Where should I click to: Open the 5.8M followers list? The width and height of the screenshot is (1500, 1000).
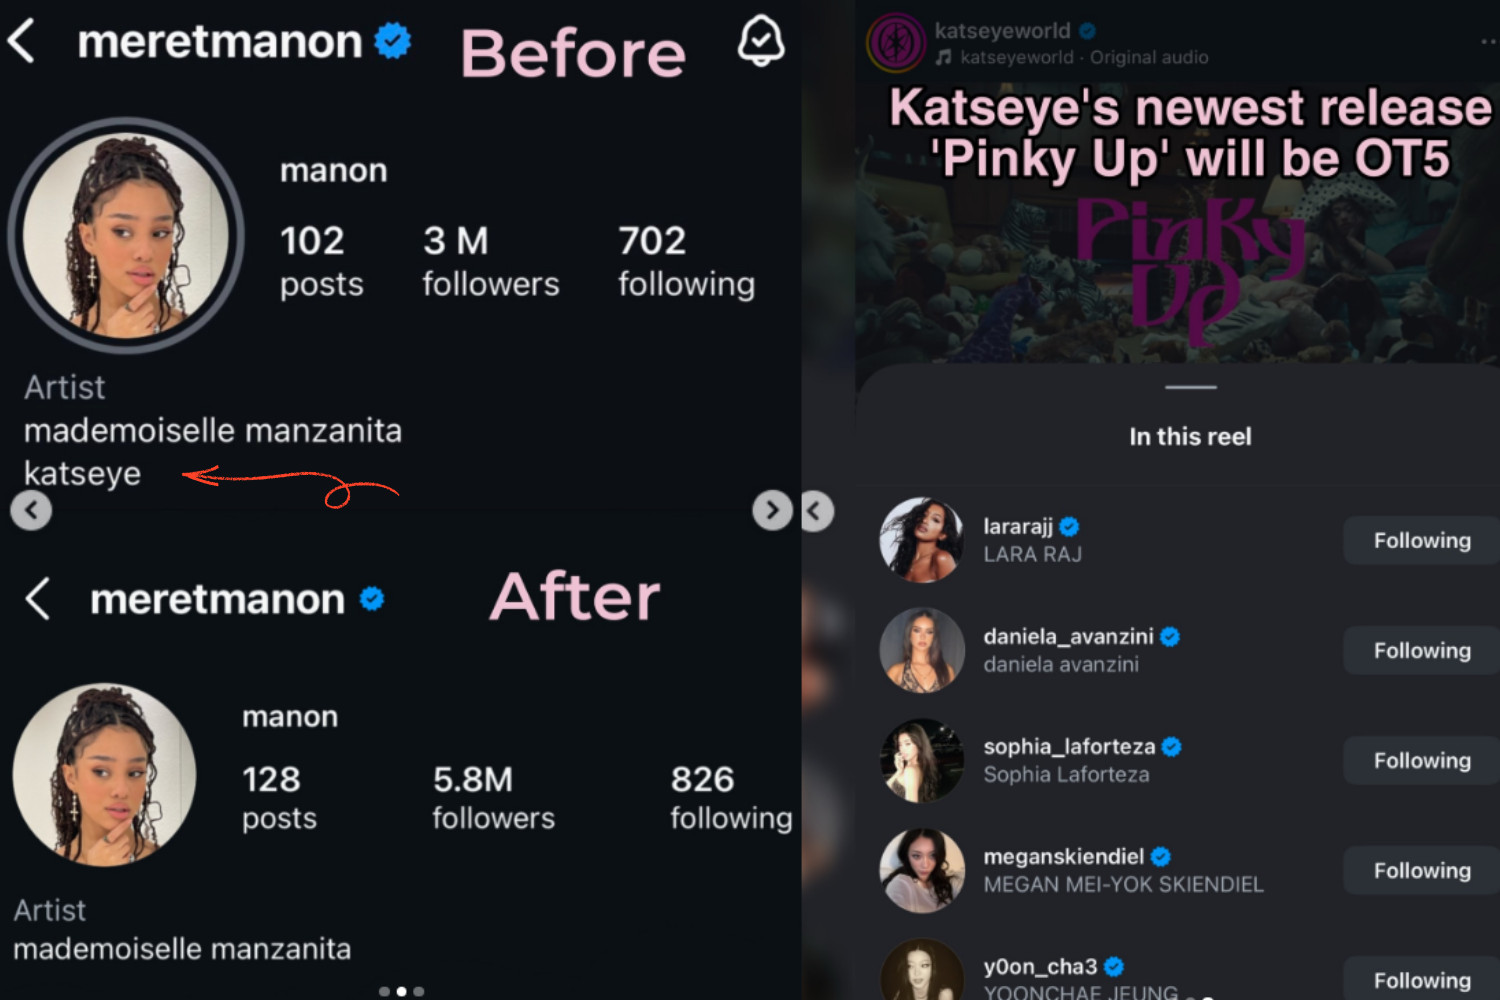point(493,798)
